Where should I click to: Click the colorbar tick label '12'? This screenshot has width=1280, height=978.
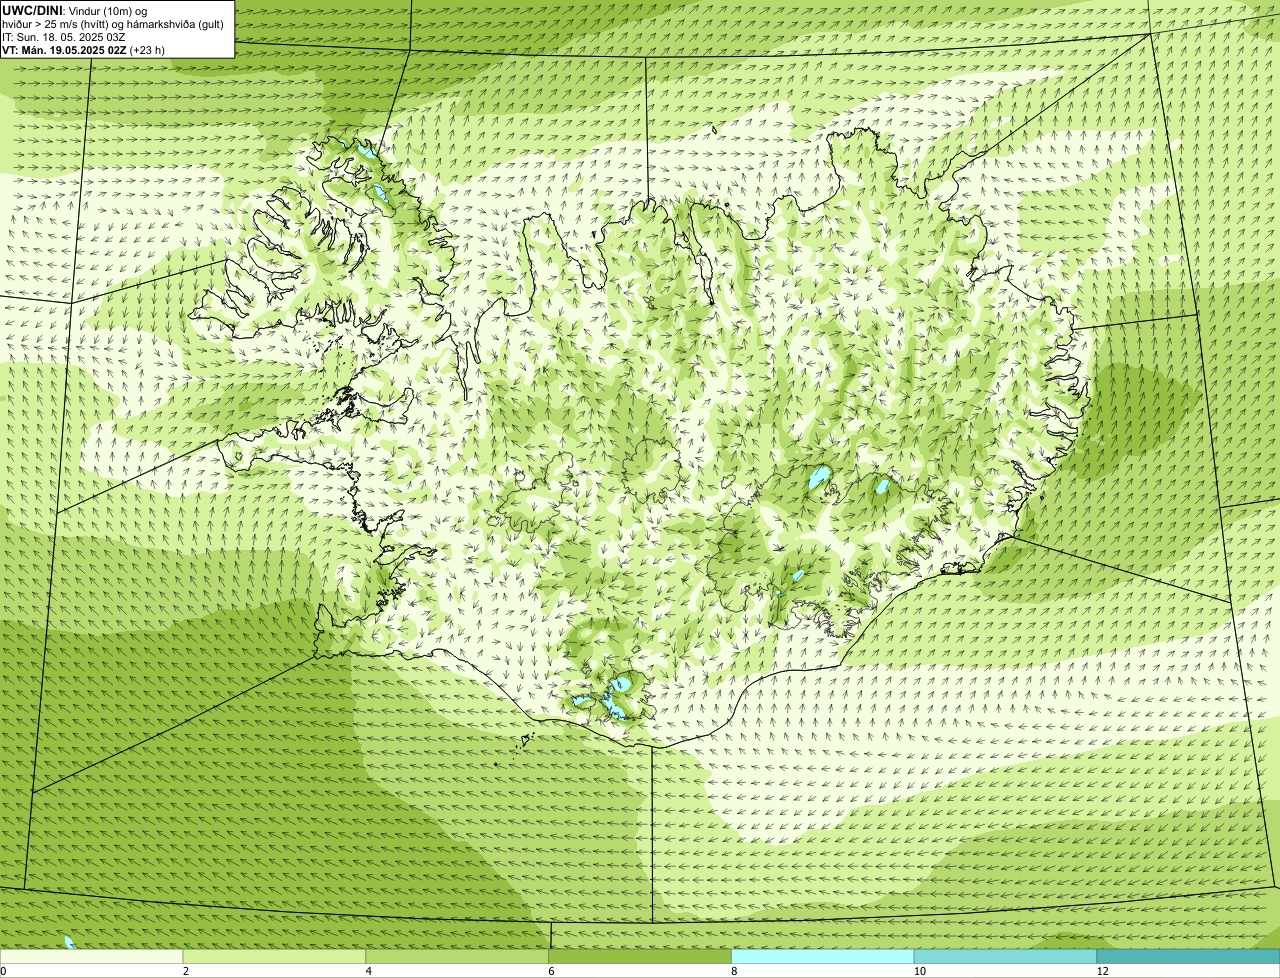(x=1102, y=971)
